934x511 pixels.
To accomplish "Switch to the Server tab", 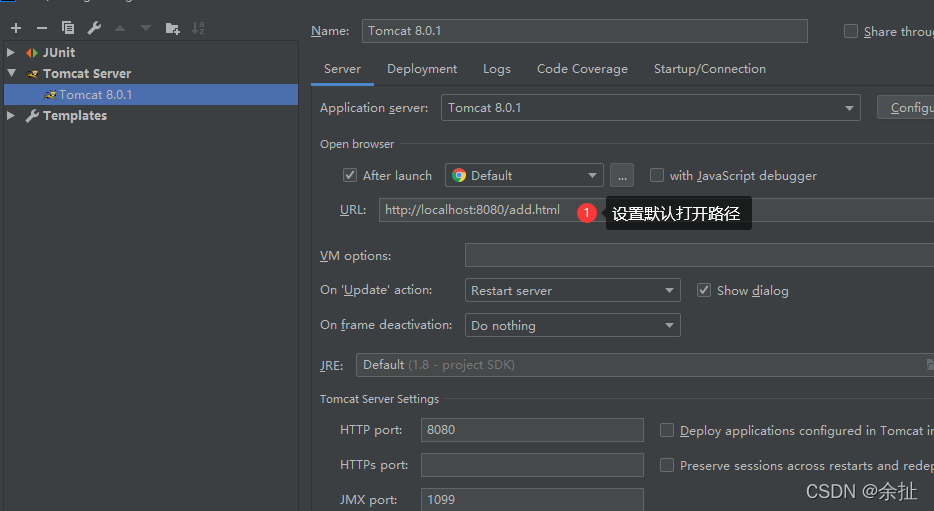I will [343, 69].
